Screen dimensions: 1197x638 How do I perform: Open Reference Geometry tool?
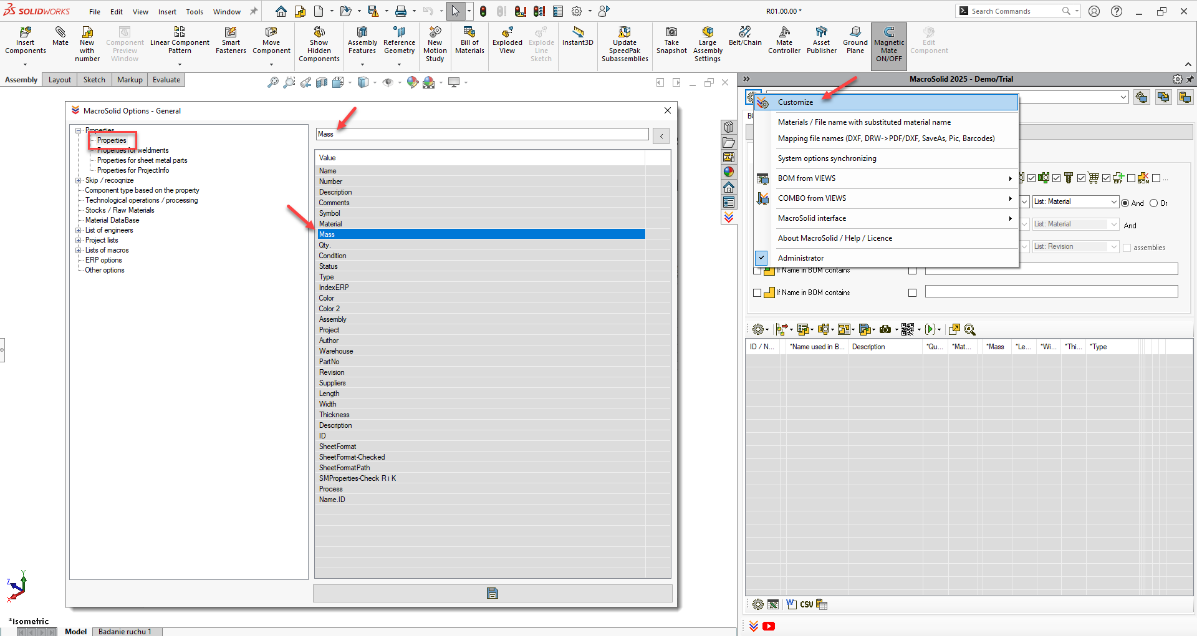click(399, 40)
